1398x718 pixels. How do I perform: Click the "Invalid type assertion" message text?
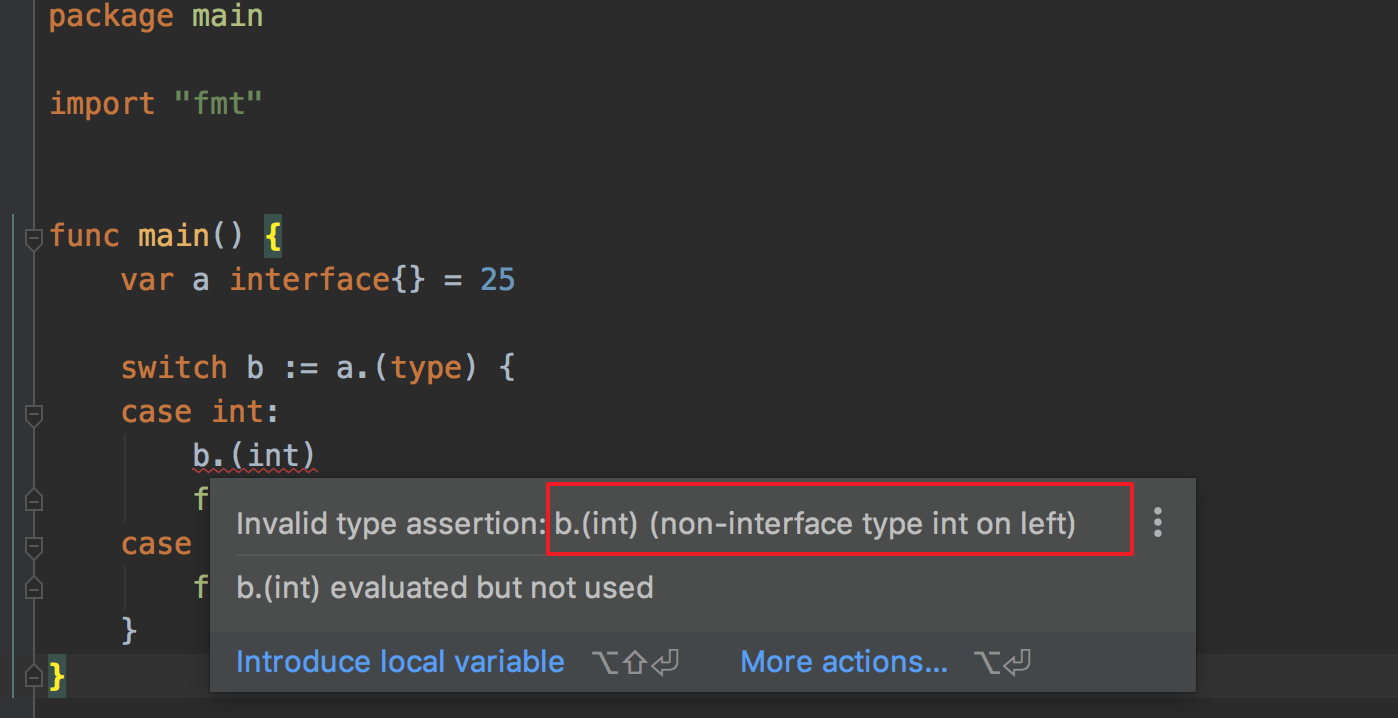[x=390, y=524]
